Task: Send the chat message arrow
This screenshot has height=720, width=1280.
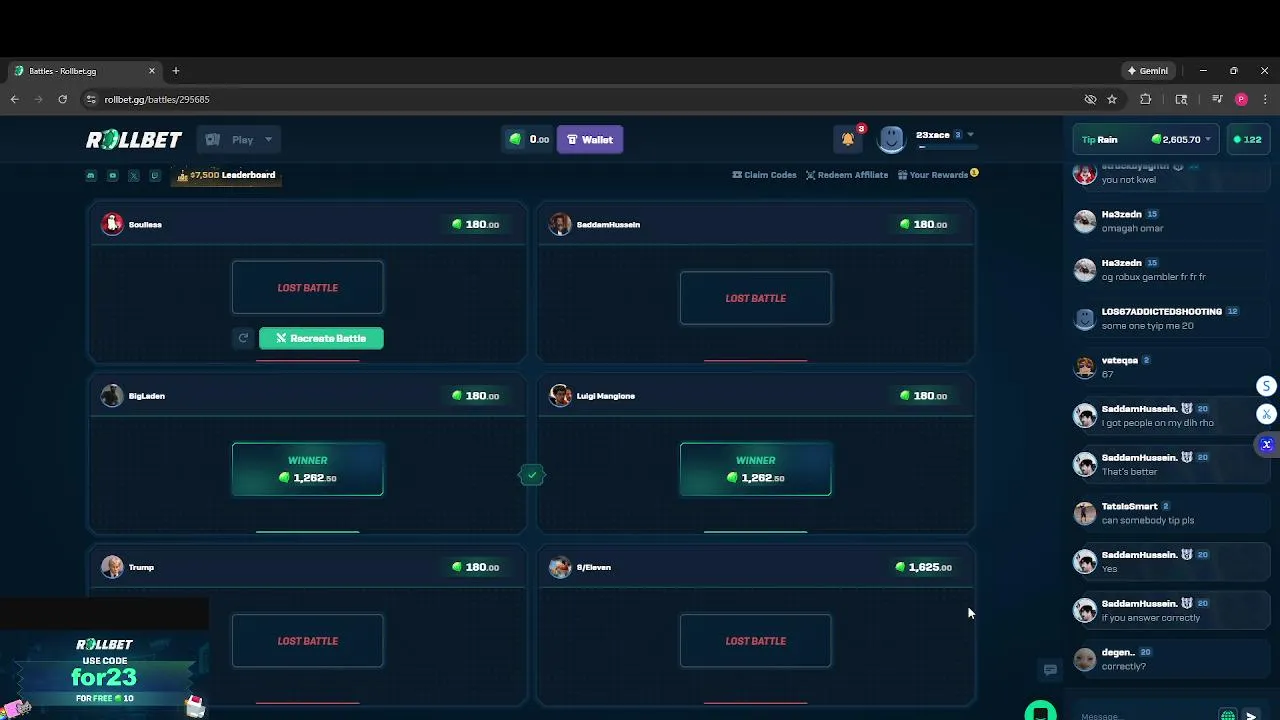Action: (x=1251, y=716)
